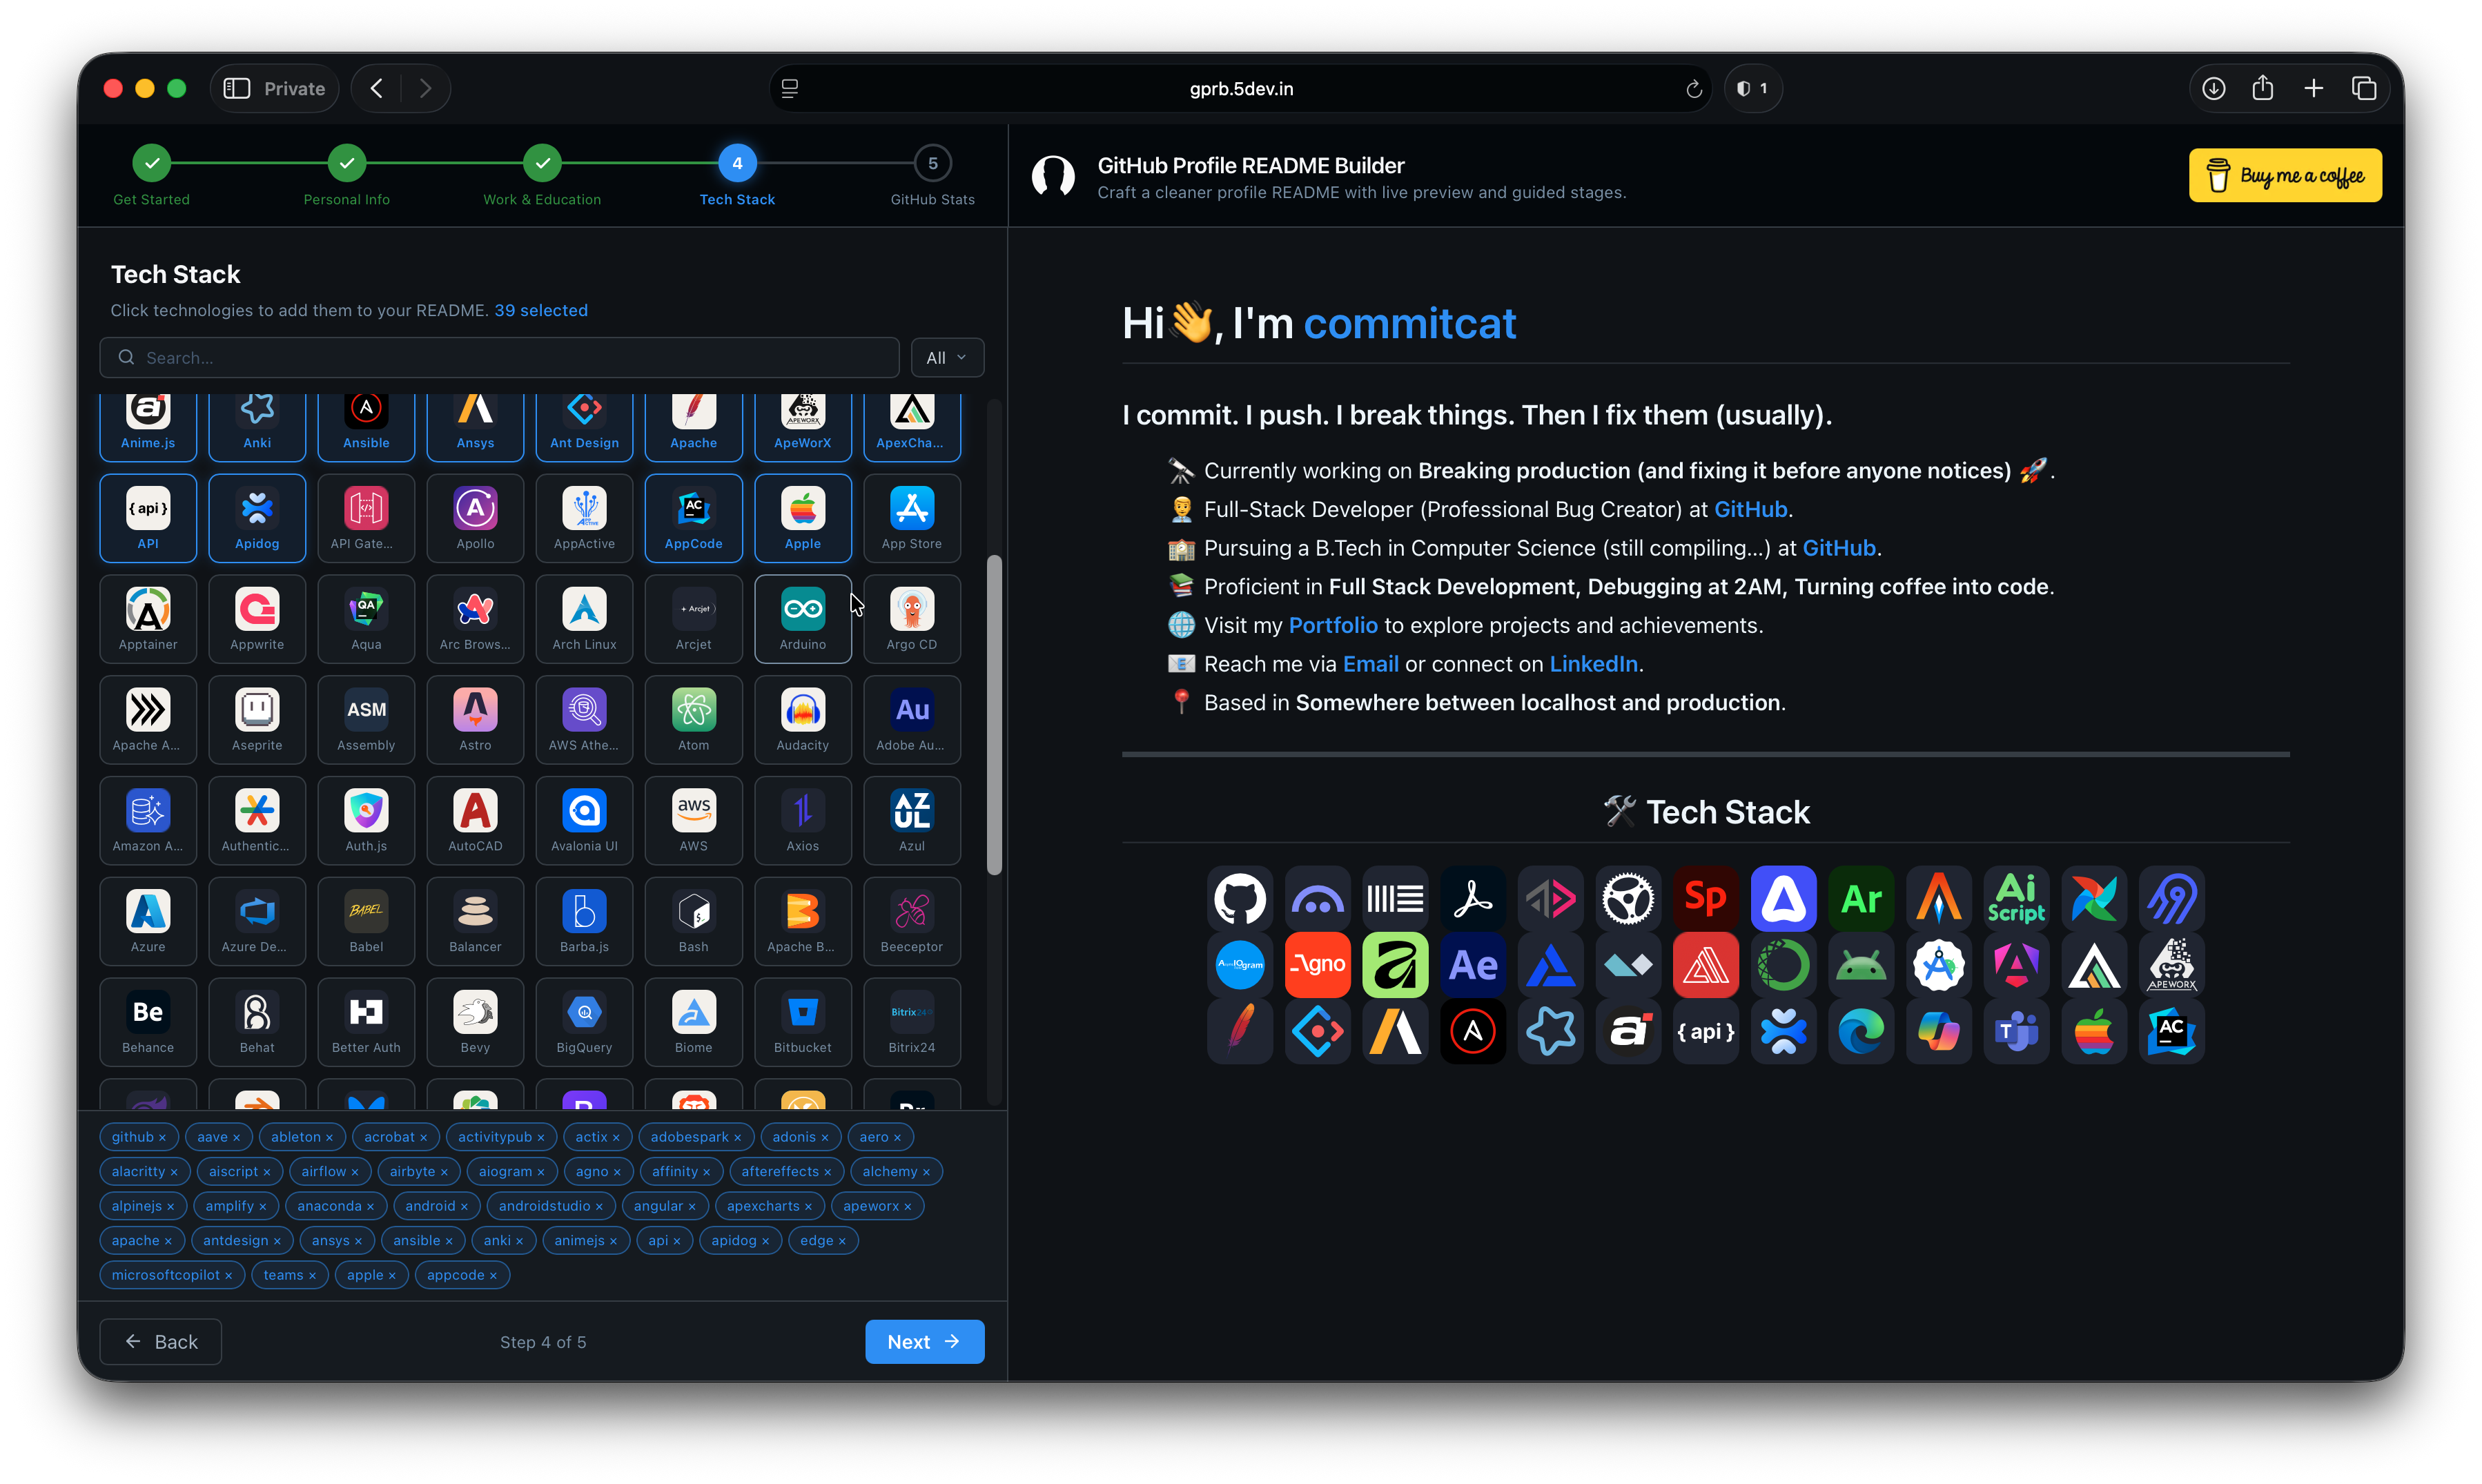Open the Portfolio link in the preview

(1333, 625)
